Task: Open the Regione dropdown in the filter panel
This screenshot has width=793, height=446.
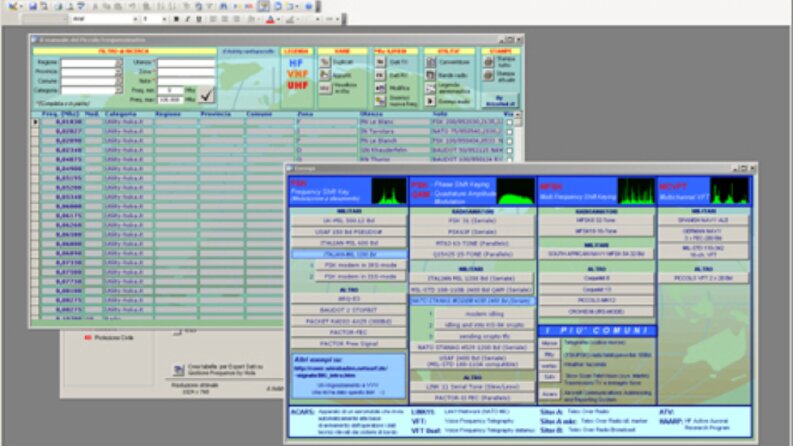Action: coord(118,63)
